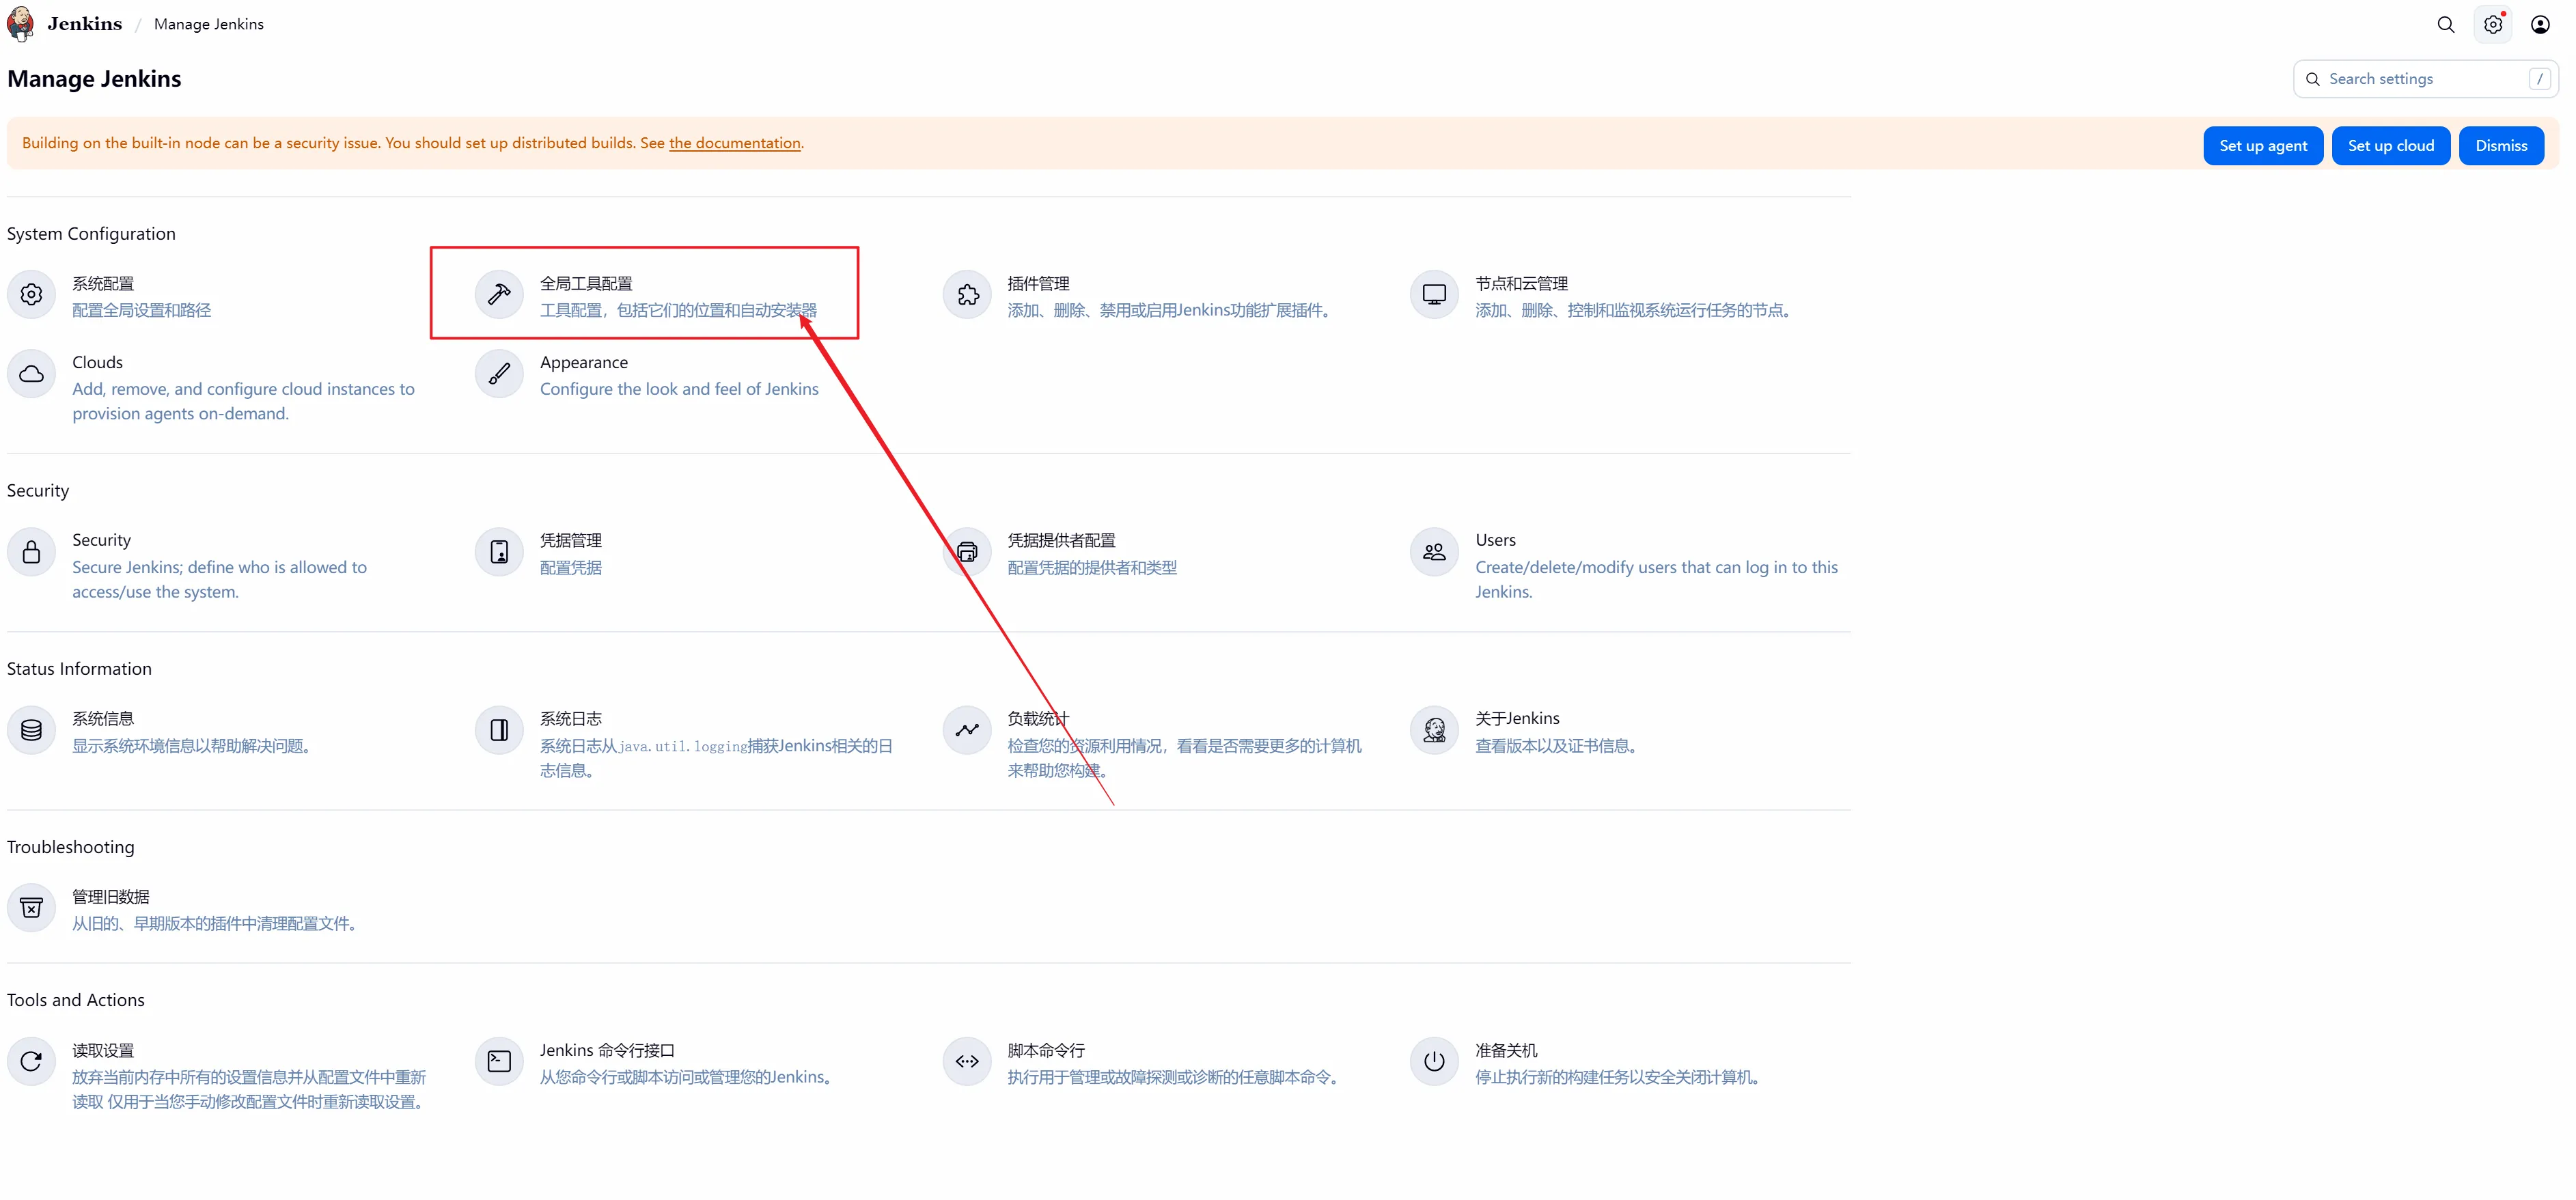Open 读取设置 title link

point(103,1051)
